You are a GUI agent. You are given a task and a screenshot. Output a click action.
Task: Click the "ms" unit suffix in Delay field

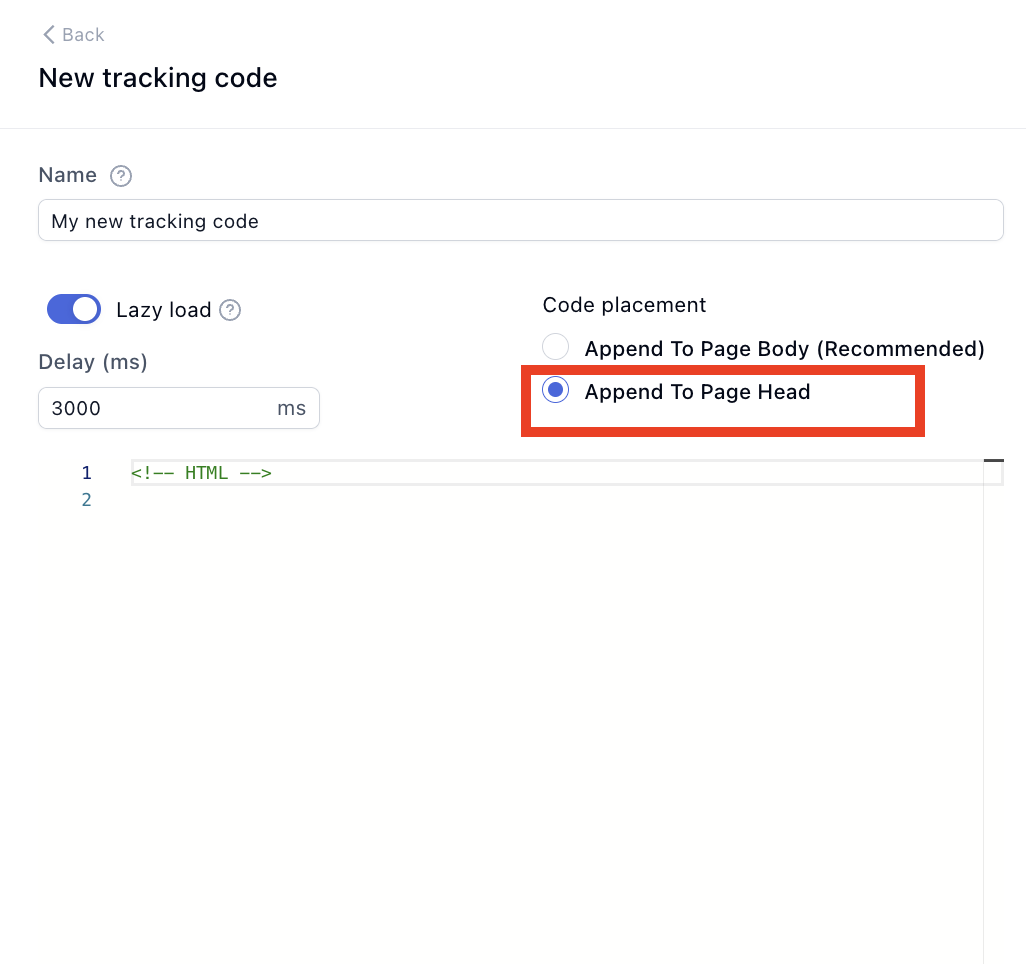[291, 408]
